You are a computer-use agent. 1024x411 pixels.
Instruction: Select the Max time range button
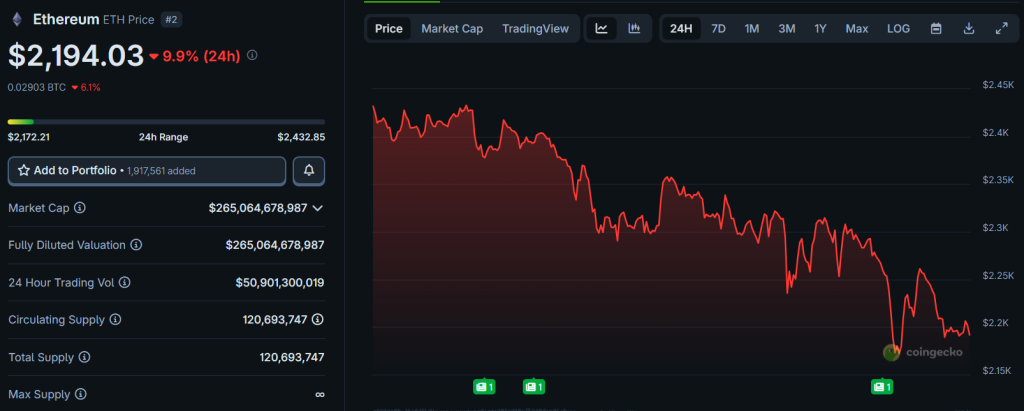(x=856, y=29)
